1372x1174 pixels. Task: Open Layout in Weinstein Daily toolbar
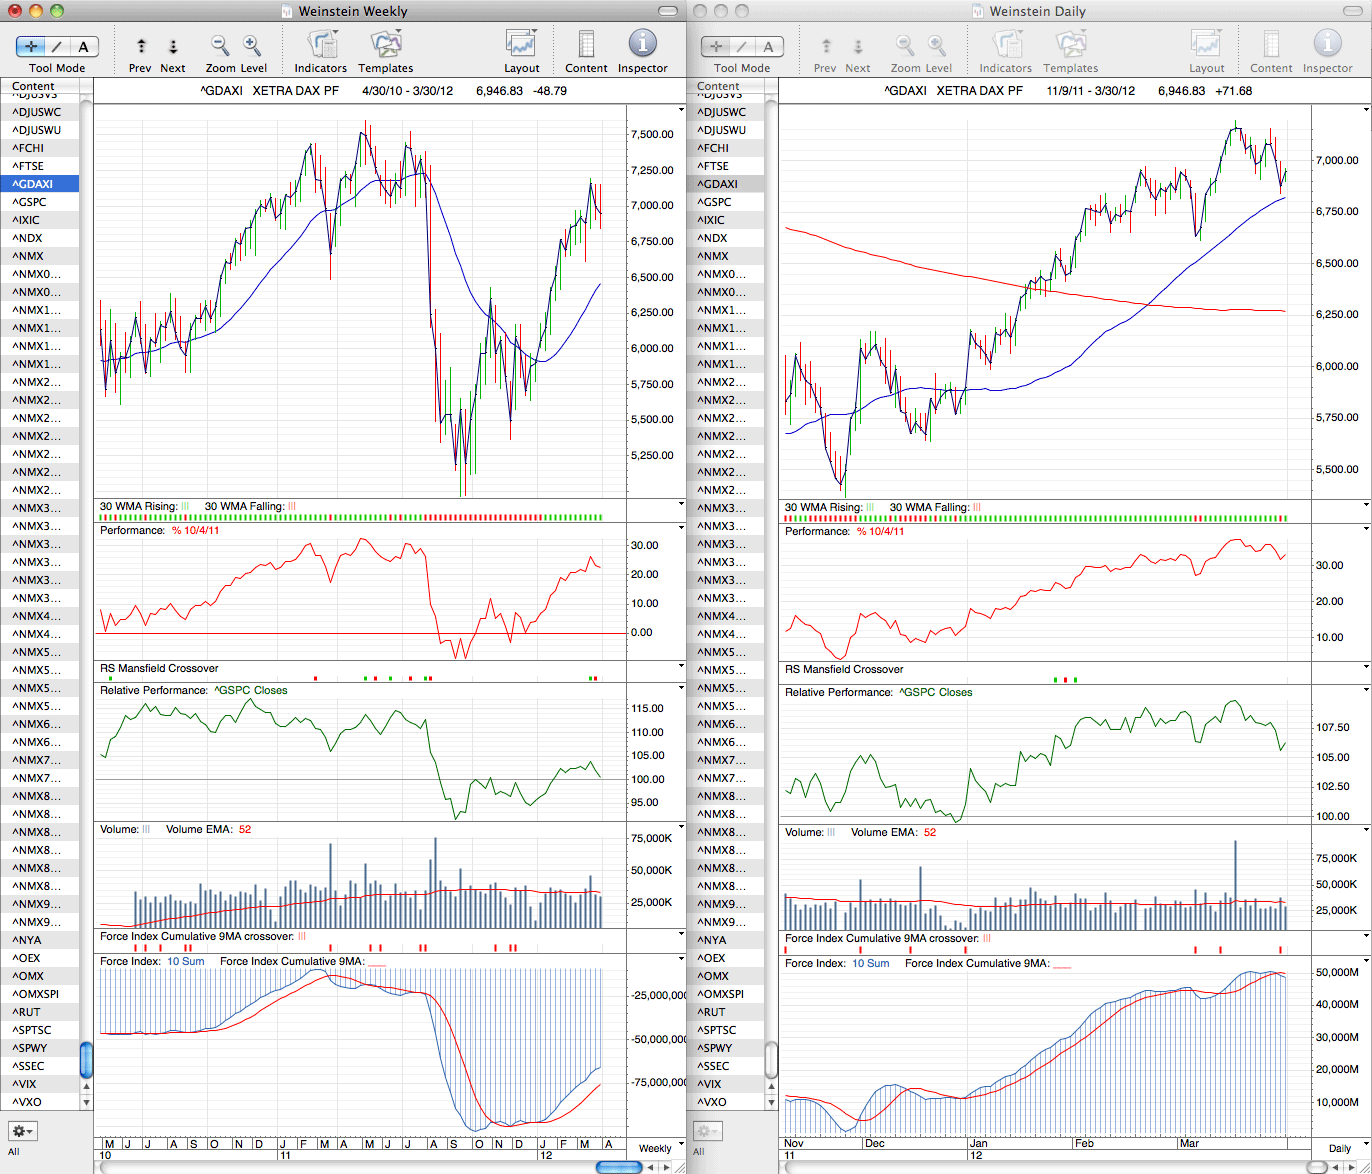[x=1206, y=44]
